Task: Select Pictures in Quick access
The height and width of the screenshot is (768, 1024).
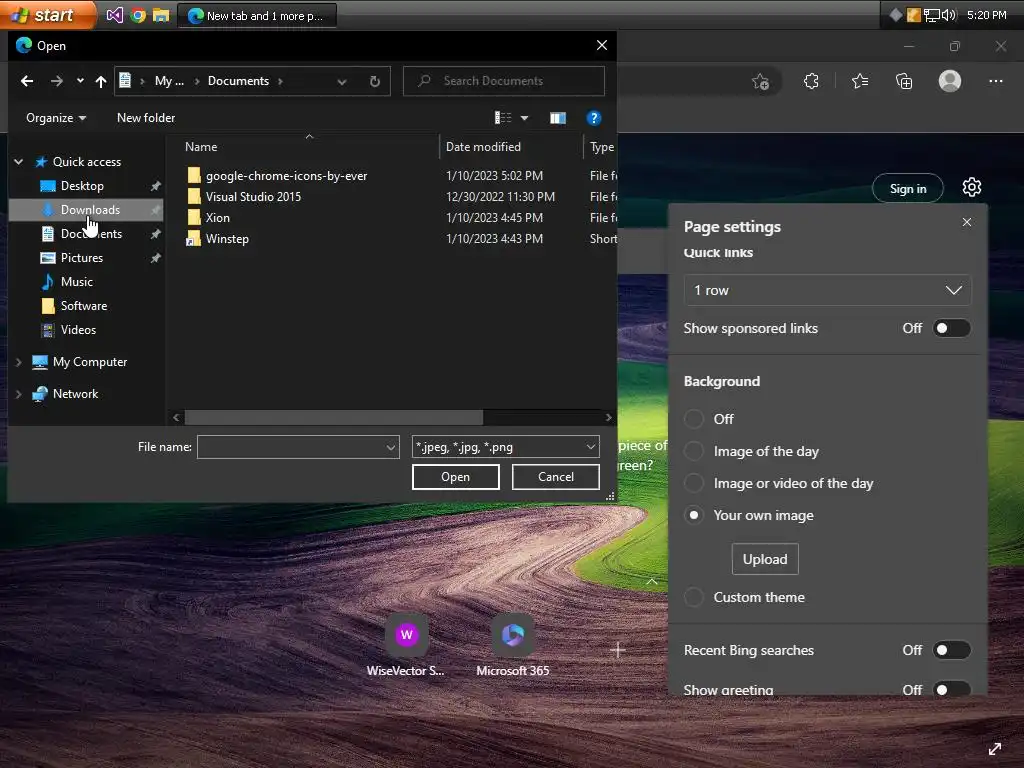Action: 82,258
